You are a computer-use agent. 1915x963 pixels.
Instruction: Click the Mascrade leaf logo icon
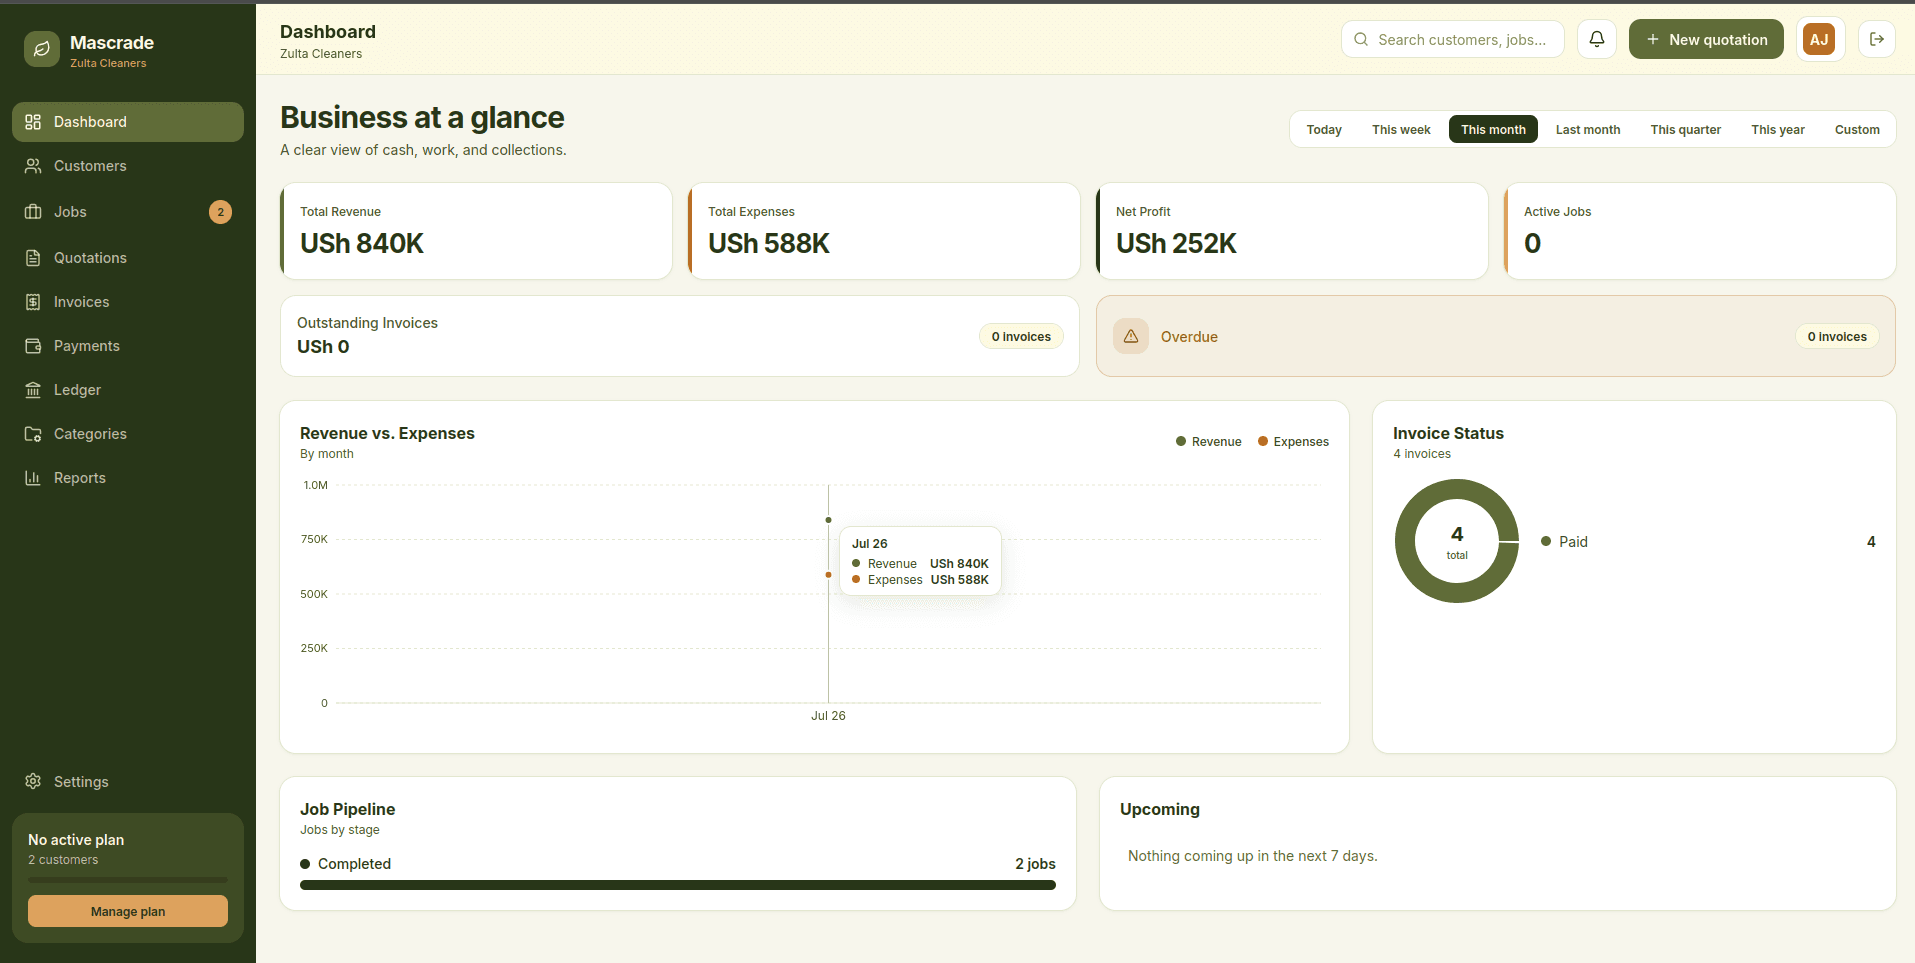coord(42,49)
